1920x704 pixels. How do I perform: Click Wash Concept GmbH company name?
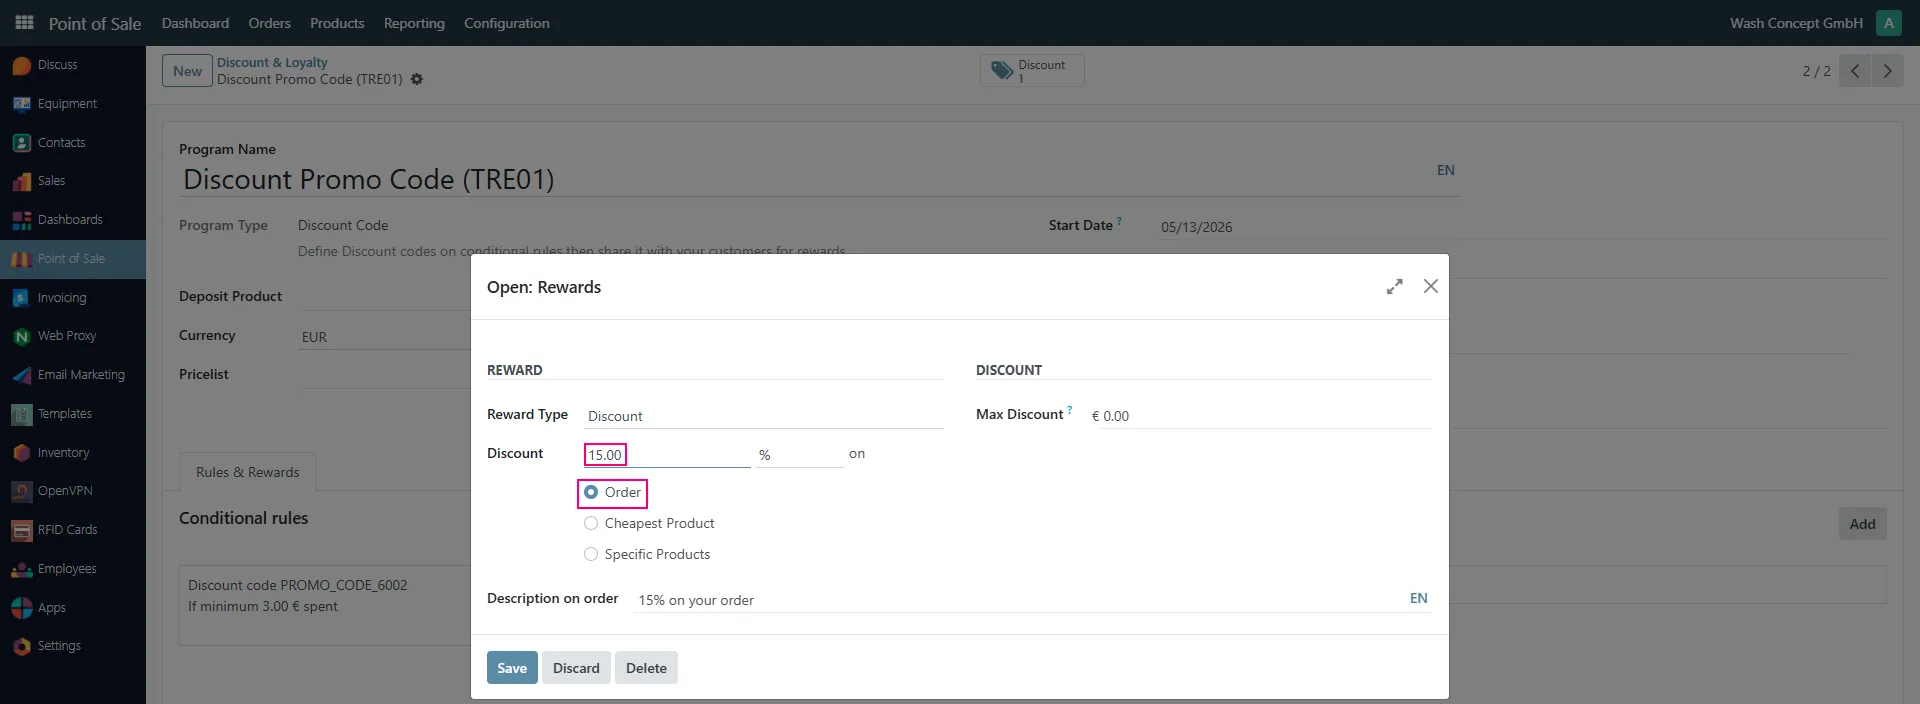1796,23
